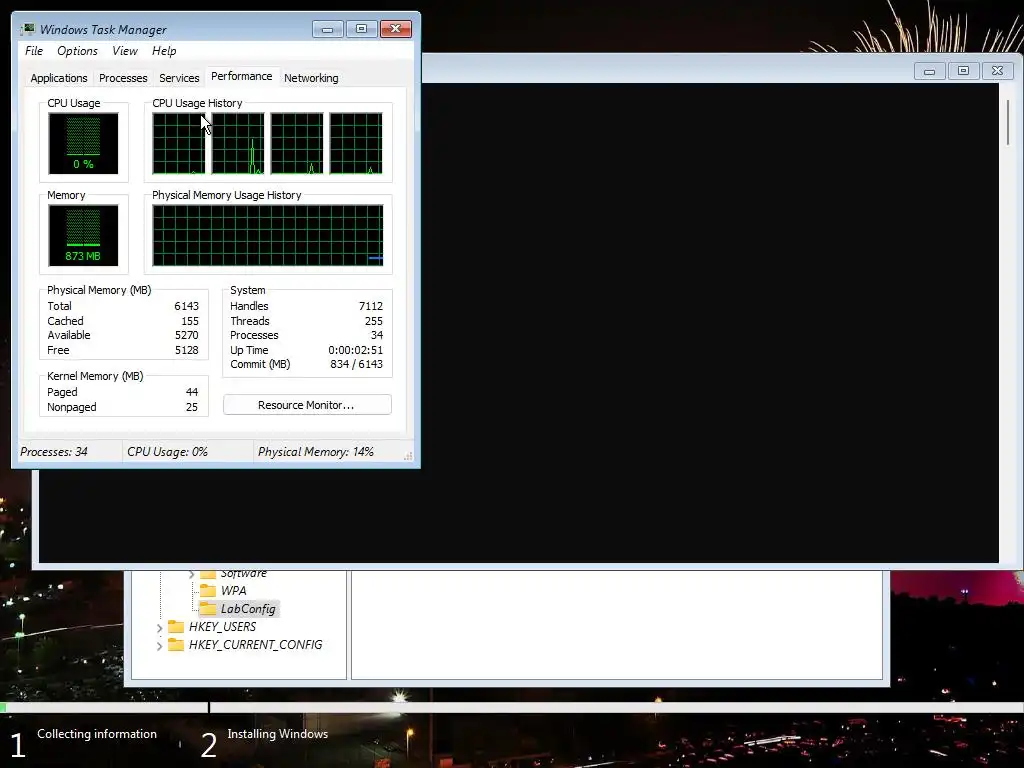Select the HKEY_USERS hive in Registry Editor

[x=222, y=627]
